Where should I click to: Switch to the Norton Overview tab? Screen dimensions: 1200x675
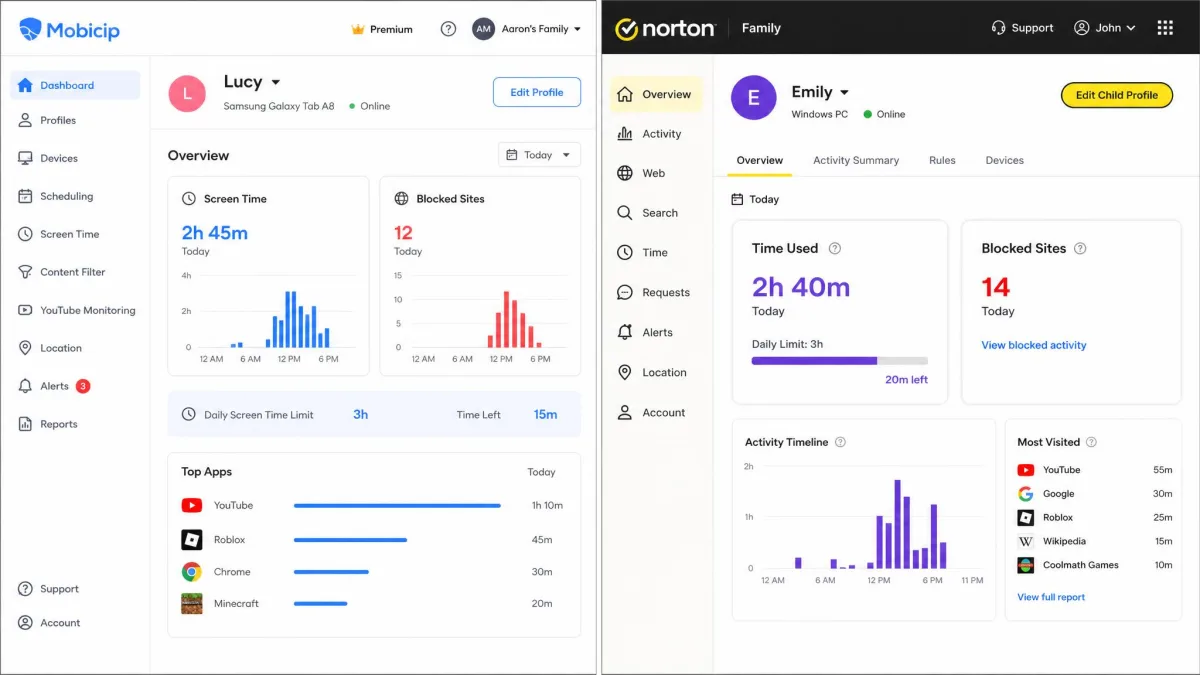coord(760,160)
